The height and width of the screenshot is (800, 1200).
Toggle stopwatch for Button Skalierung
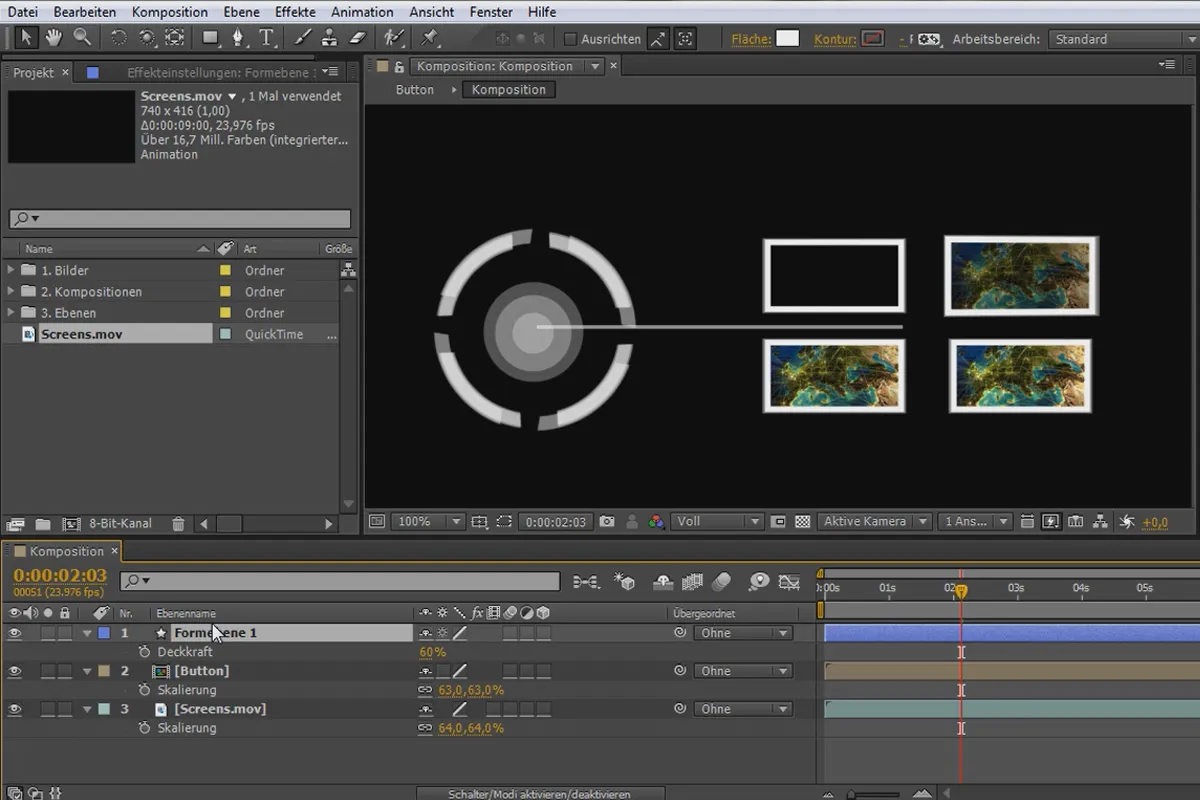[x=144, y=690]
